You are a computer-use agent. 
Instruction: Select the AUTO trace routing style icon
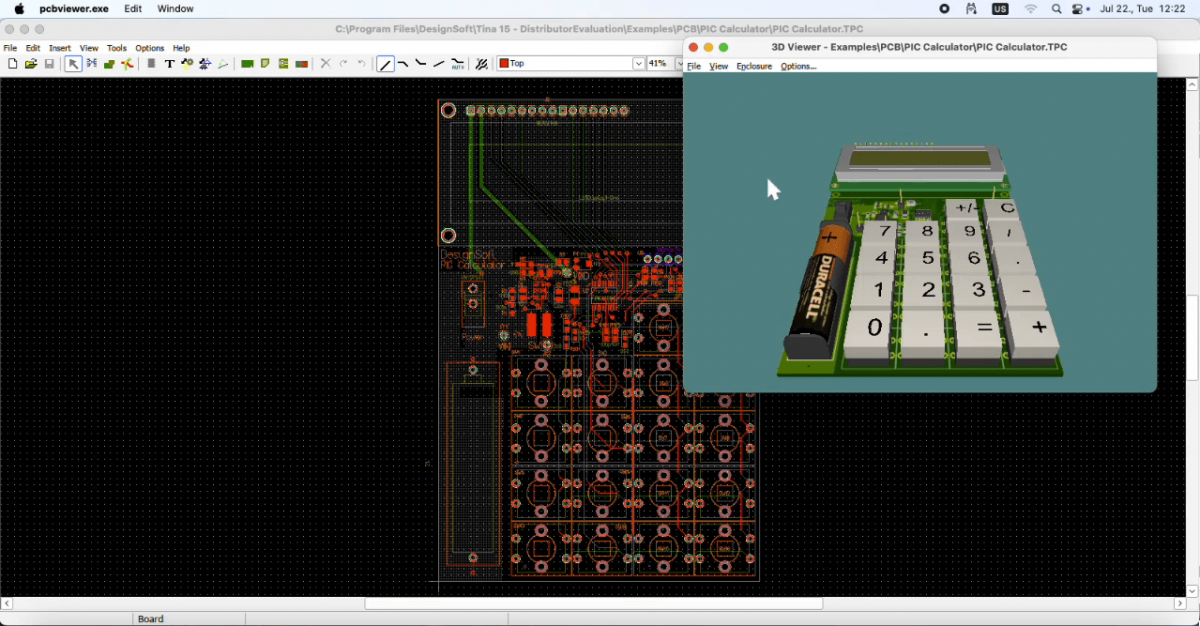pos(456,63)
